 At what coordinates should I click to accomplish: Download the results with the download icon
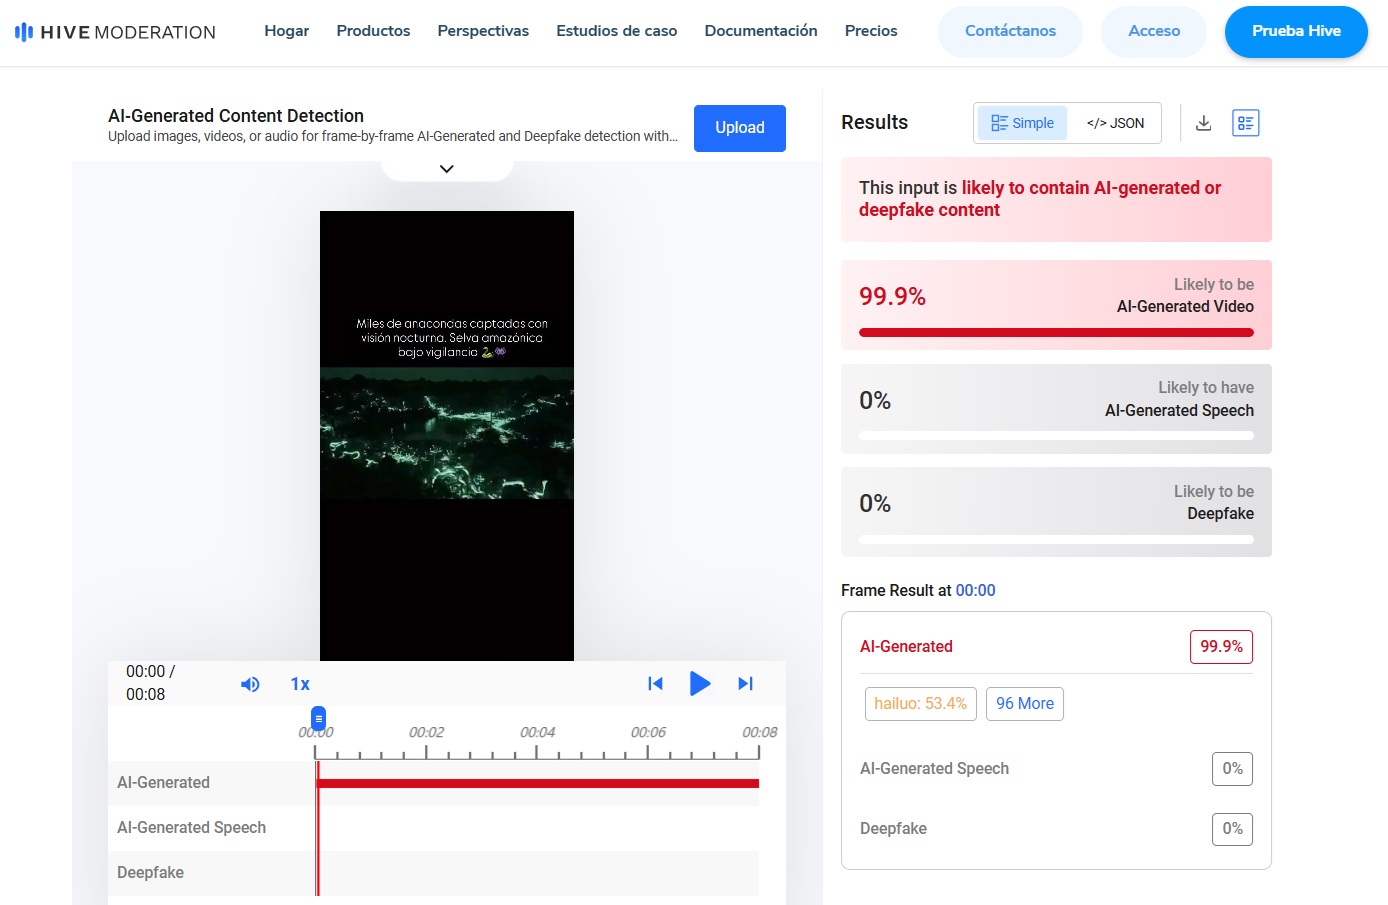coord(1204,123)
